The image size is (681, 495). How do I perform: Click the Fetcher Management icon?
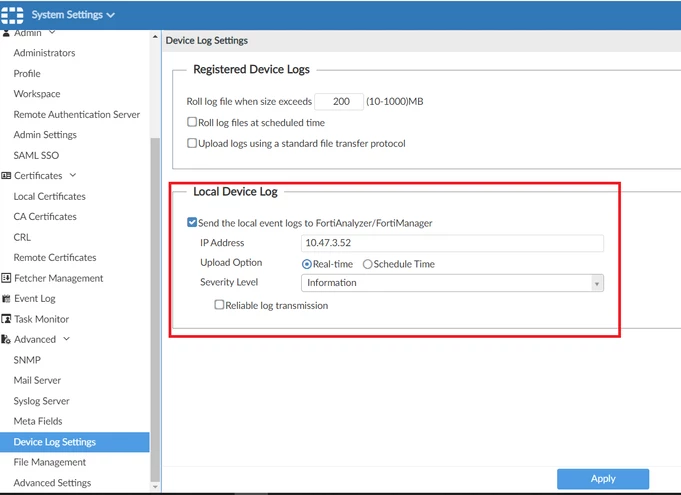tap(6, 278)
